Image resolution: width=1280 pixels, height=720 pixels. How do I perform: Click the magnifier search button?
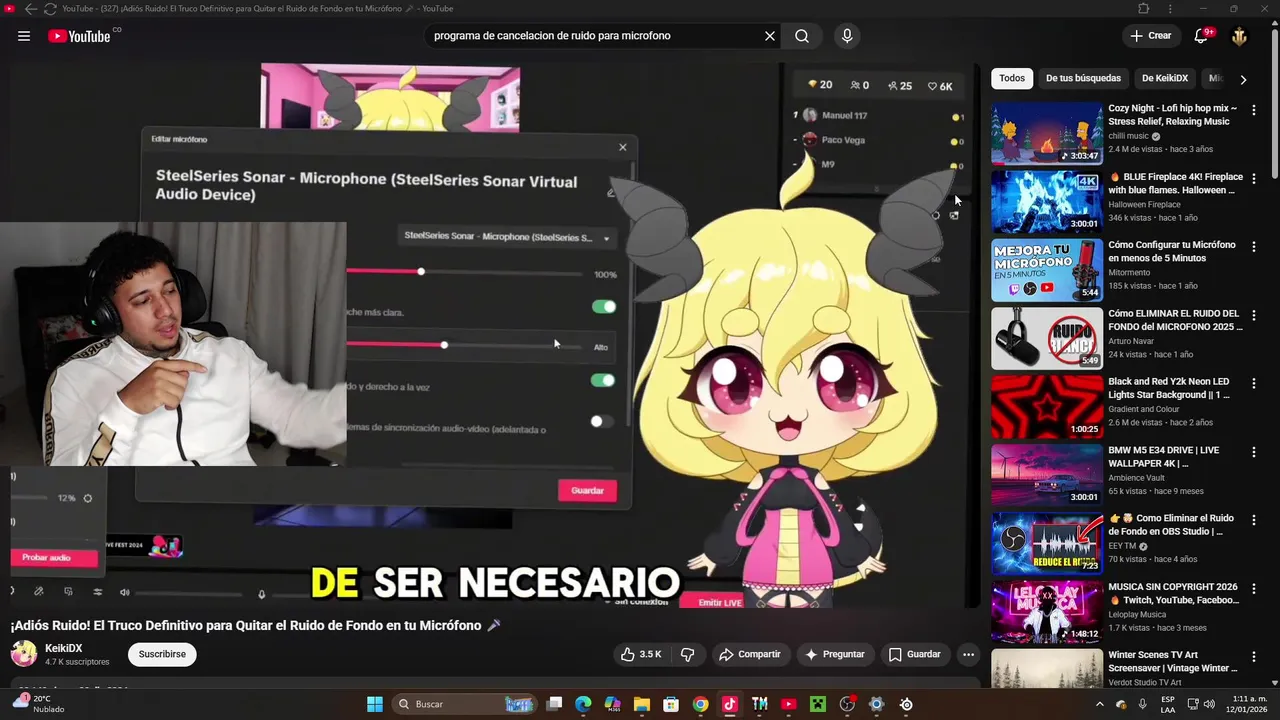(x=802, y=36)
